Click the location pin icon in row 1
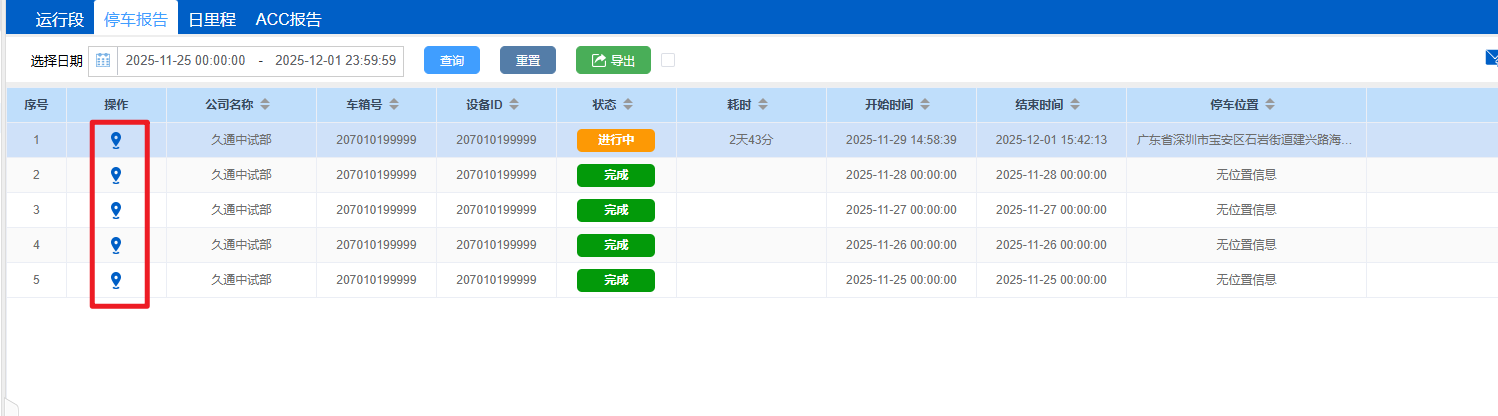This screenshot has height=416, width=1498. click(116, 140)
